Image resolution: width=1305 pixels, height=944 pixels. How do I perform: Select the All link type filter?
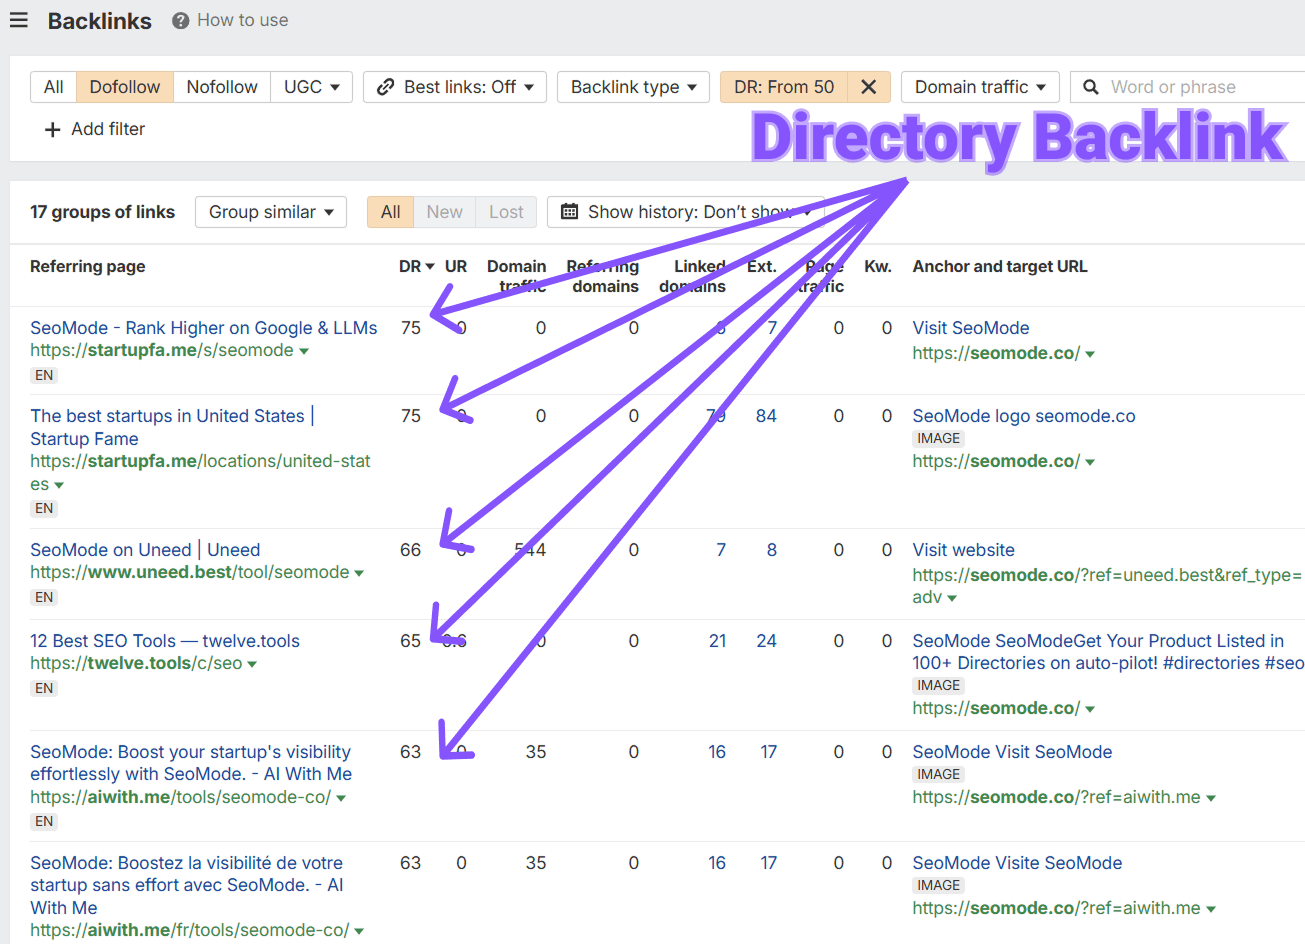(x=54, y=87)
